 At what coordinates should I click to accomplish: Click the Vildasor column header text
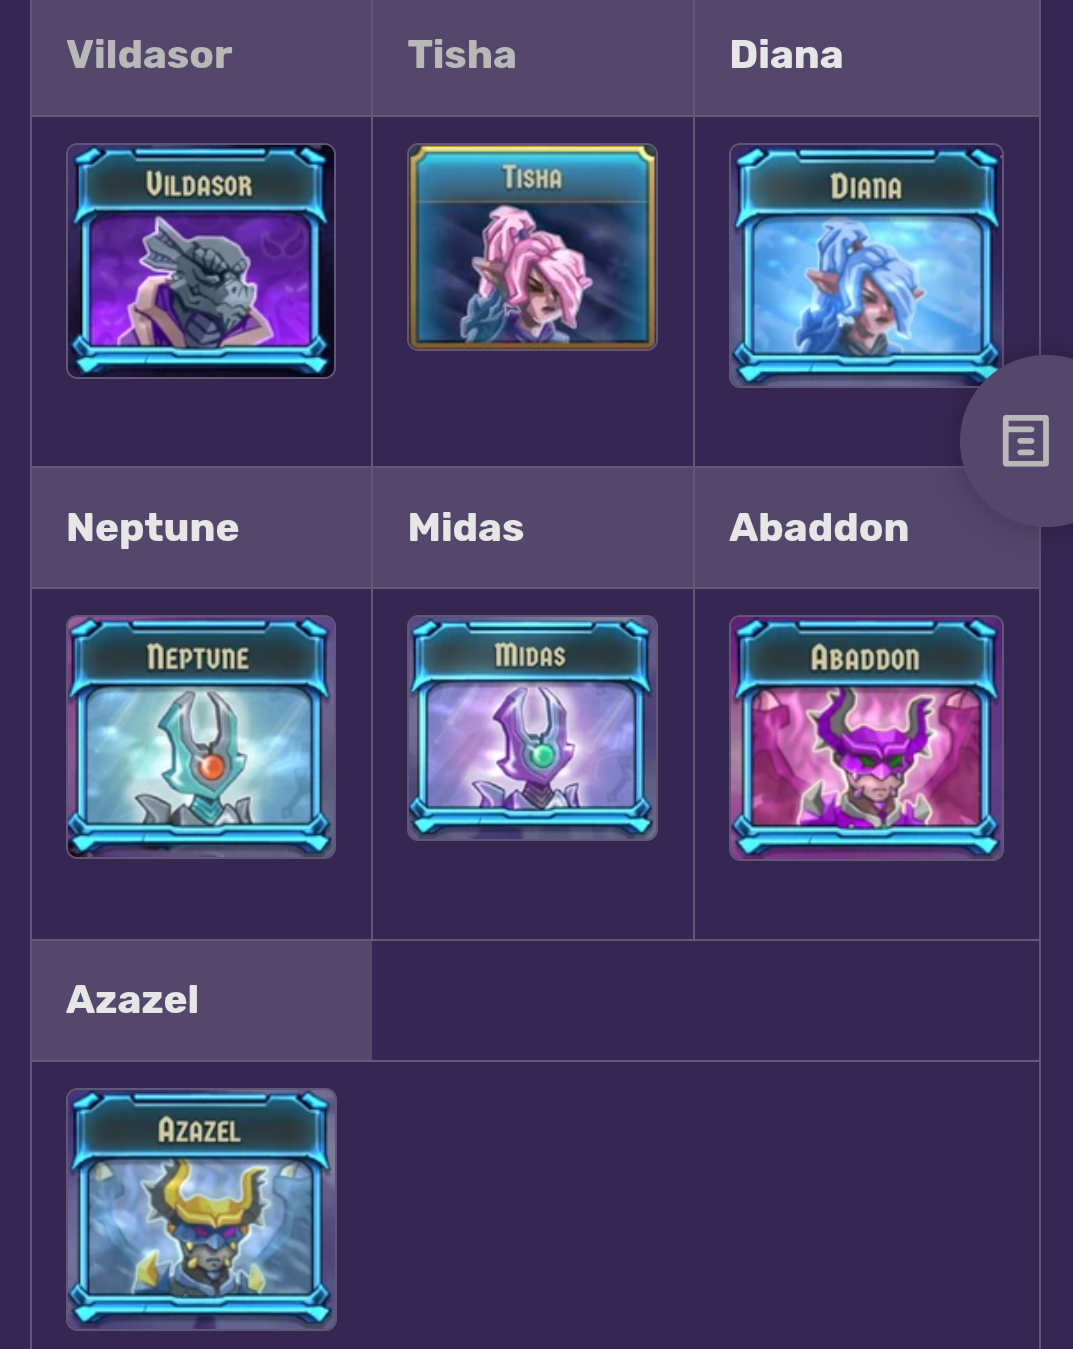pyautogui.click(x=149, y=55)
